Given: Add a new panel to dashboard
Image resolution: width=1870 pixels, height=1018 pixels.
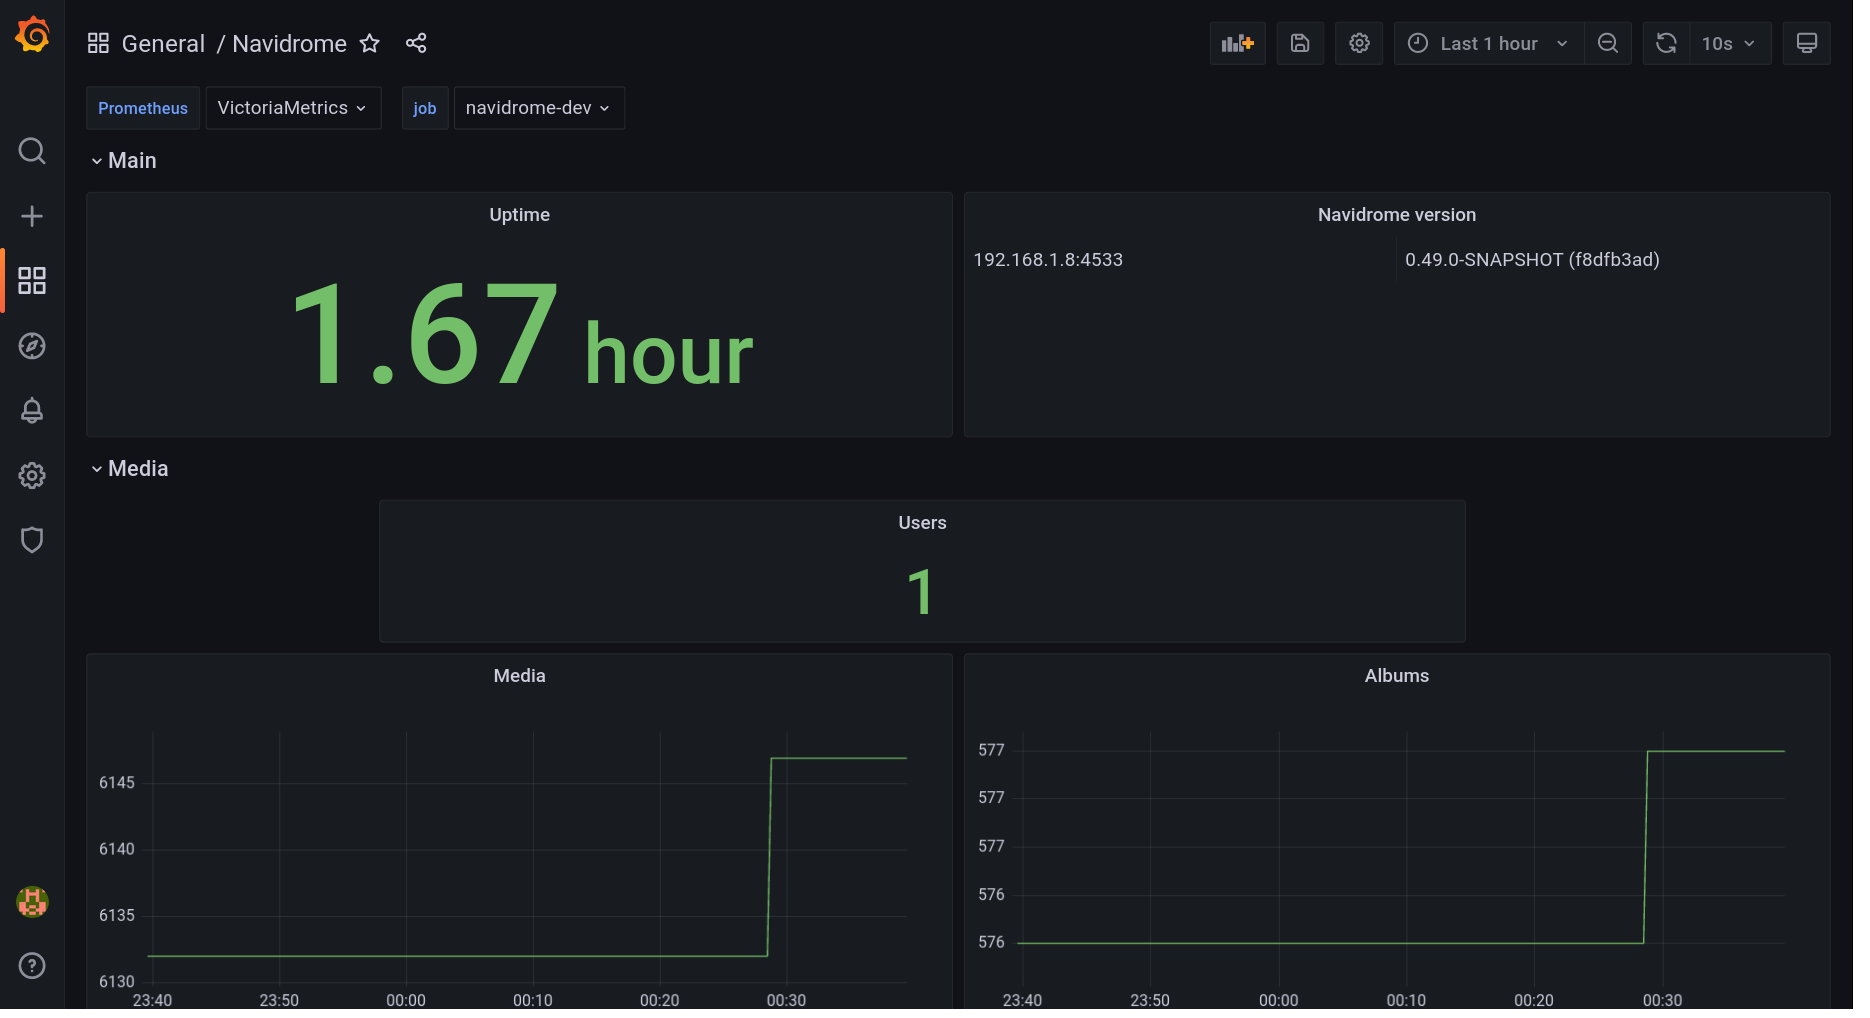Looking at the screenshot, I should click(x=1237, y=43).
